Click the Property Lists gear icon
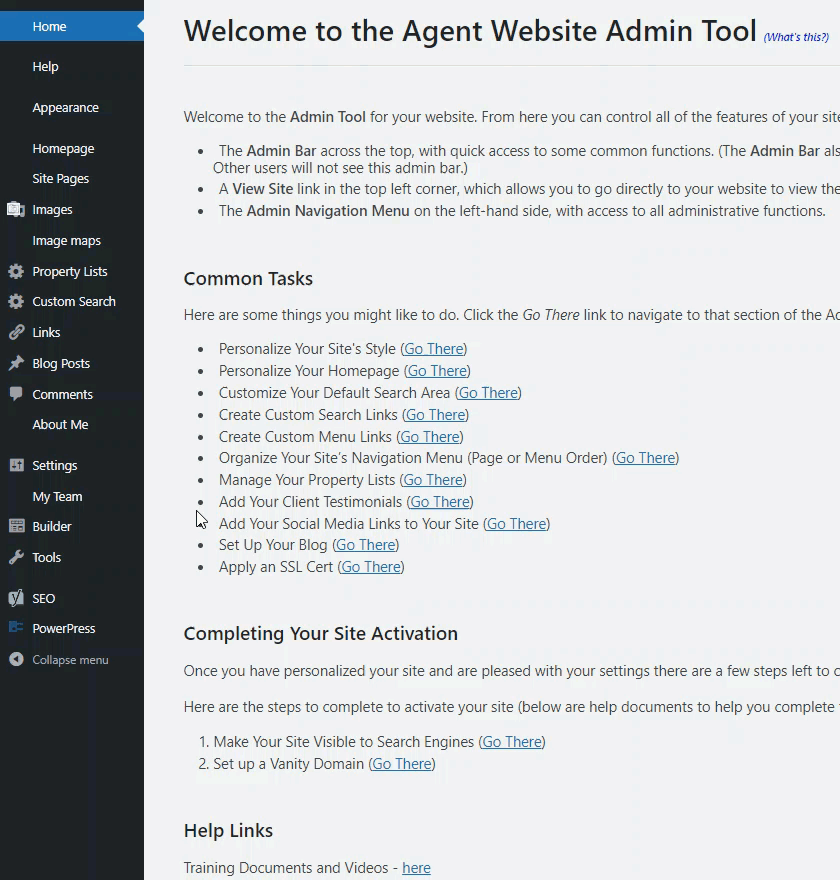This screenshot has height=880, width=840. pos(16,271)
